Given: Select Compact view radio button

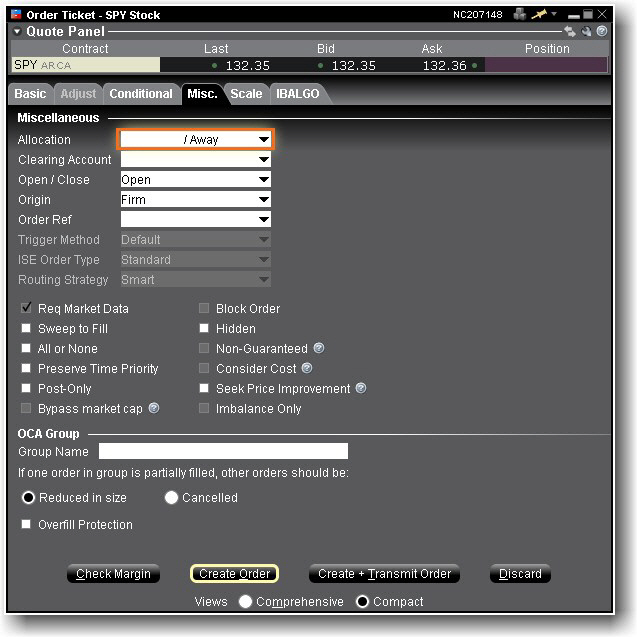Looking at the screenshot, I should 362,601.
